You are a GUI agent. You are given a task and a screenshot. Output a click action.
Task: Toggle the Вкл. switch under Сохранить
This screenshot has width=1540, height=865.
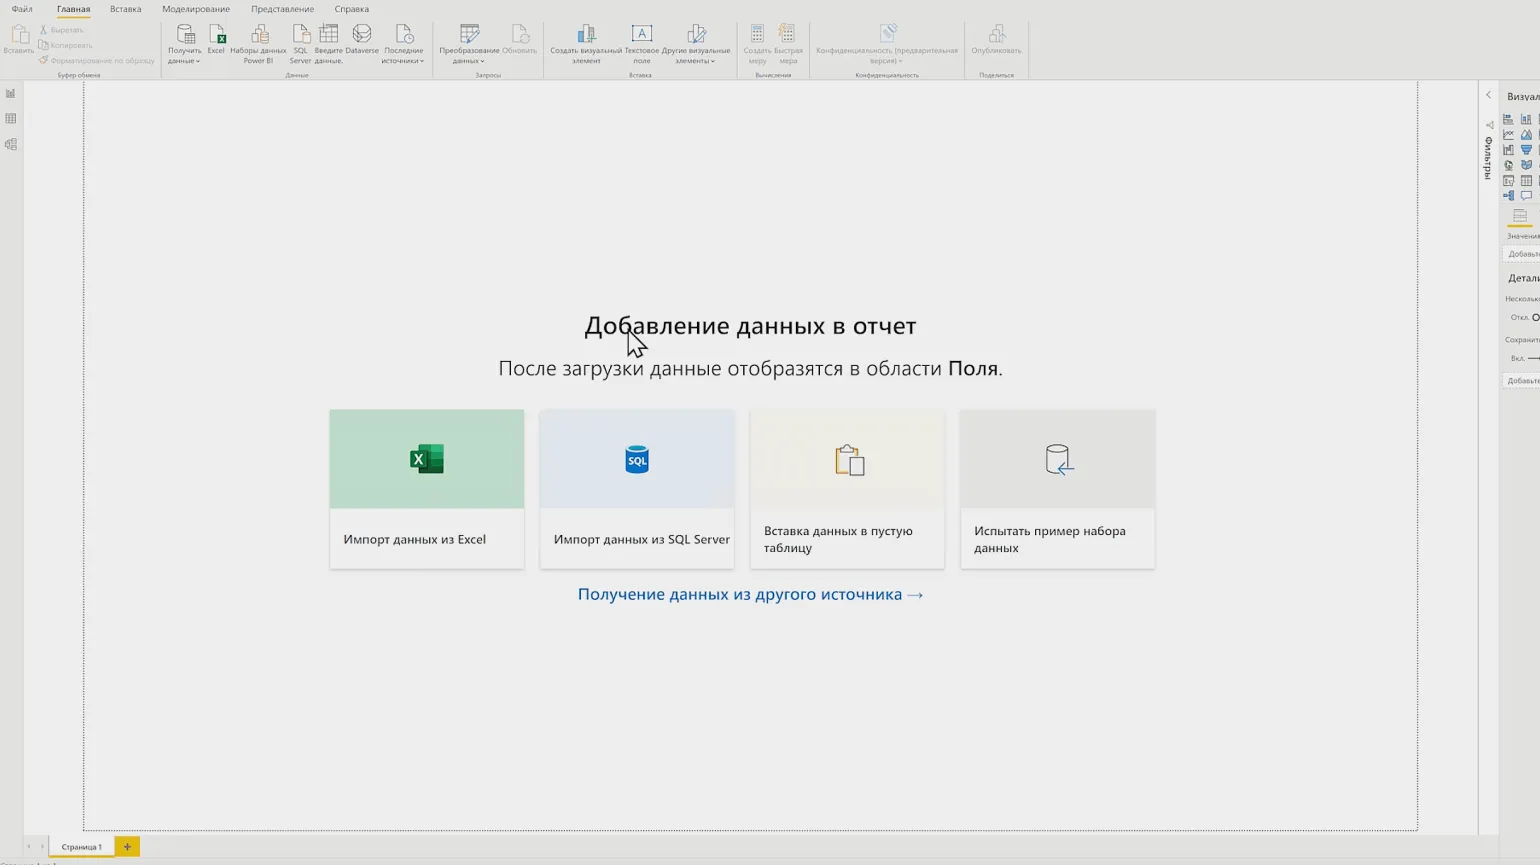pos(1533,358)
